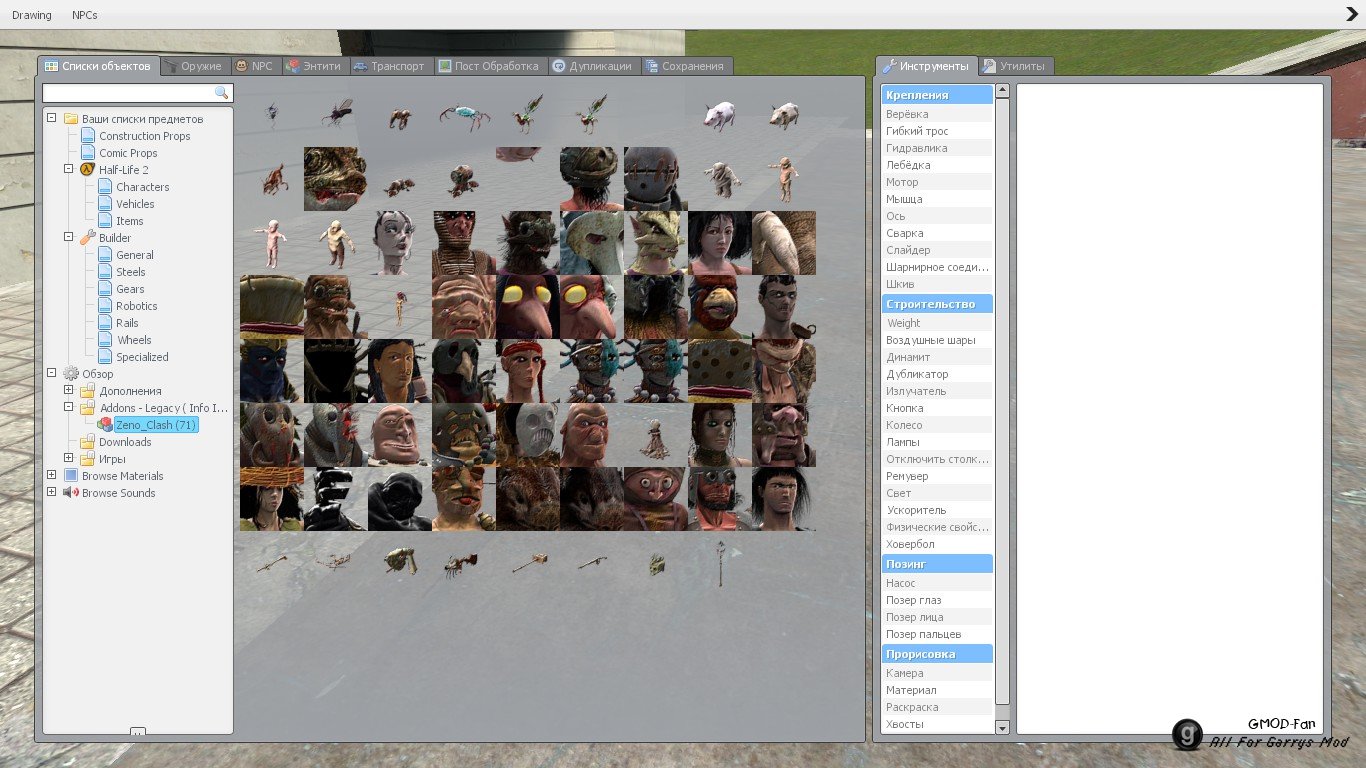1366x768 pixels.
Task: Select the Дубликатор tool
Action: [937, 374]
